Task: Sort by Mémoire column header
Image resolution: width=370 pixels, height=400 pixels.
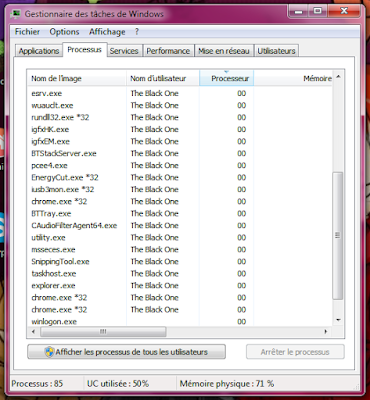Action: [x=293, y=79]
